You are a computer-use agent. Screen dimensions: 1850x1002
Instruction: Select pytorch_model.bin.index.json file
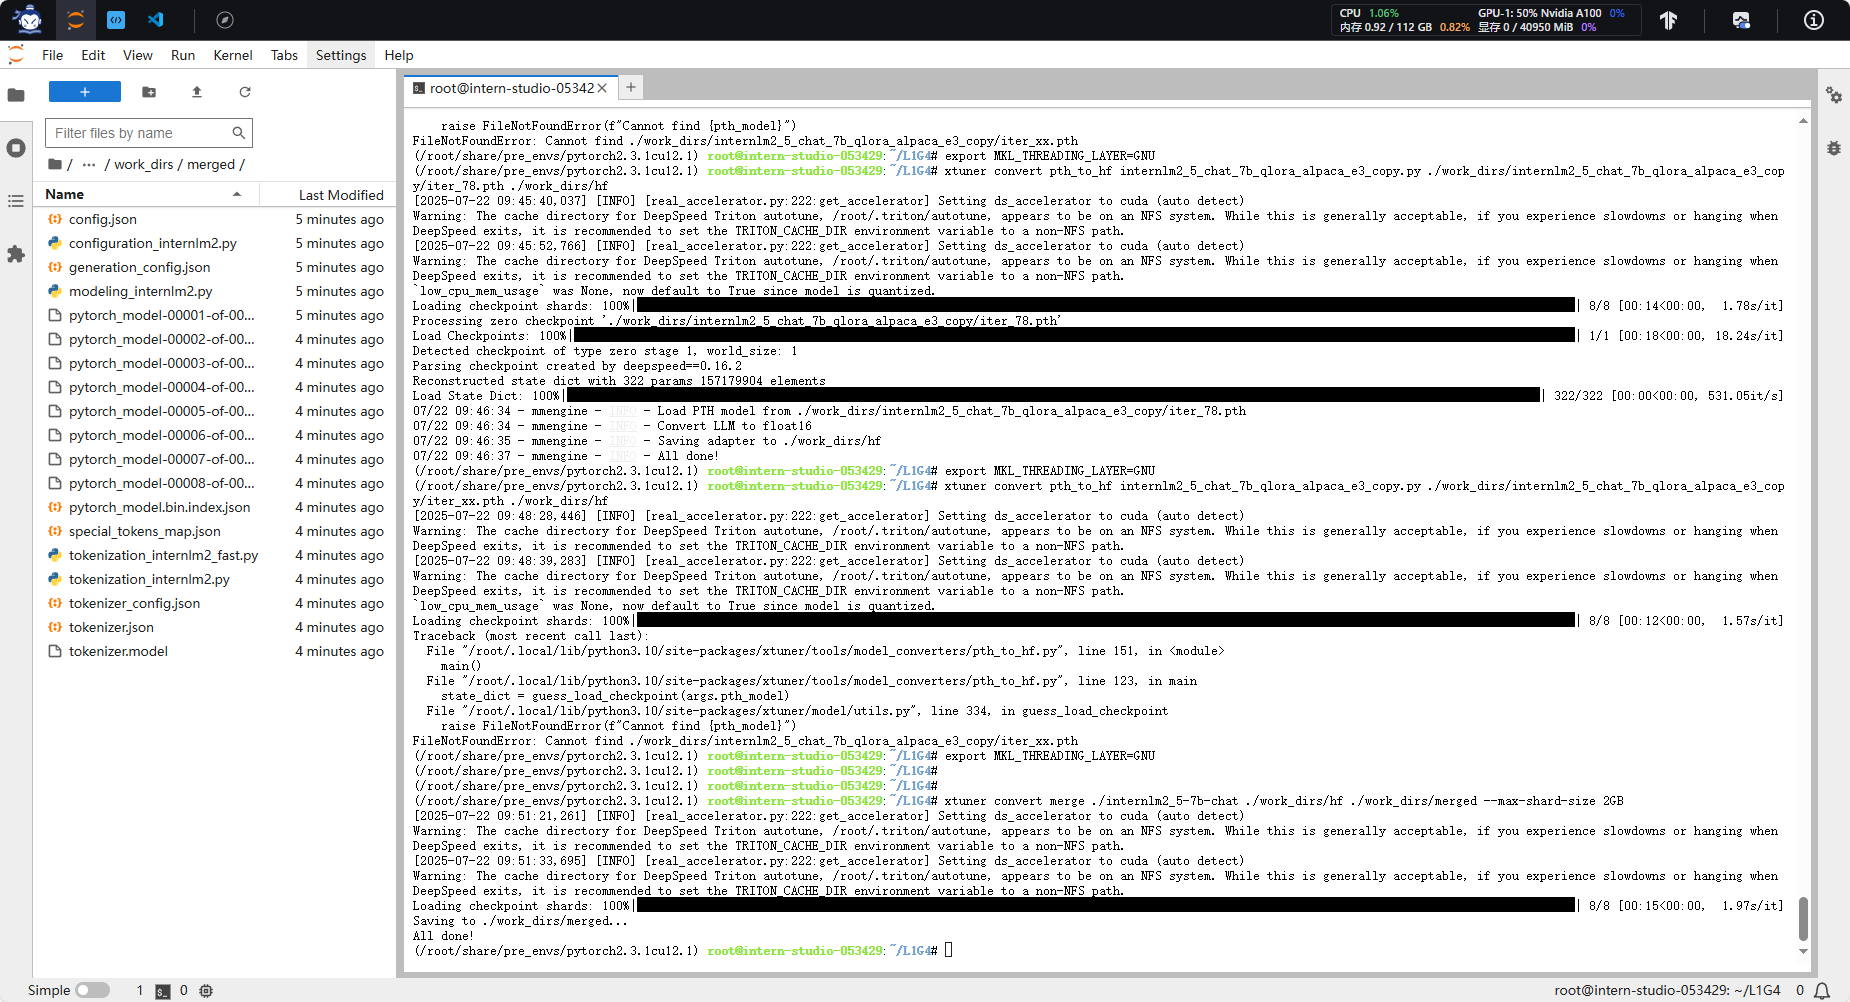(215, 507)
